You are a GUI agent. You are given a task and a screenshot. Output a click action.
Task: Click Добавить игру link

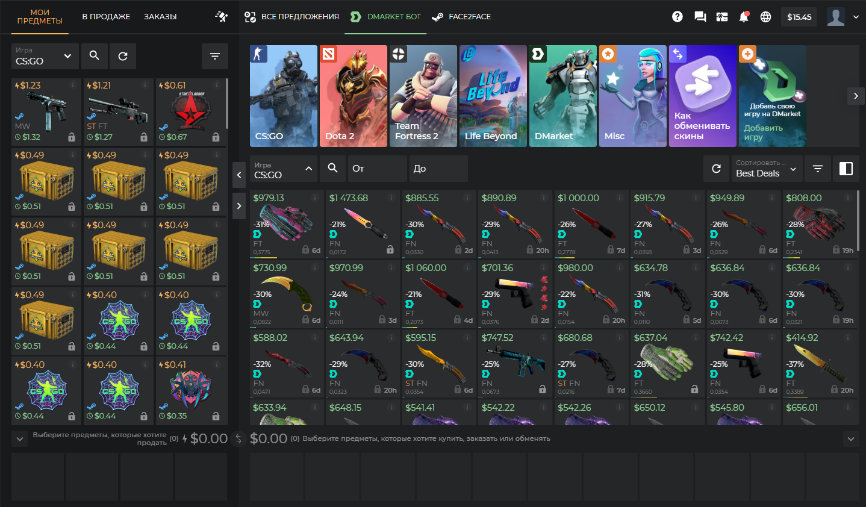pos(763,132)
